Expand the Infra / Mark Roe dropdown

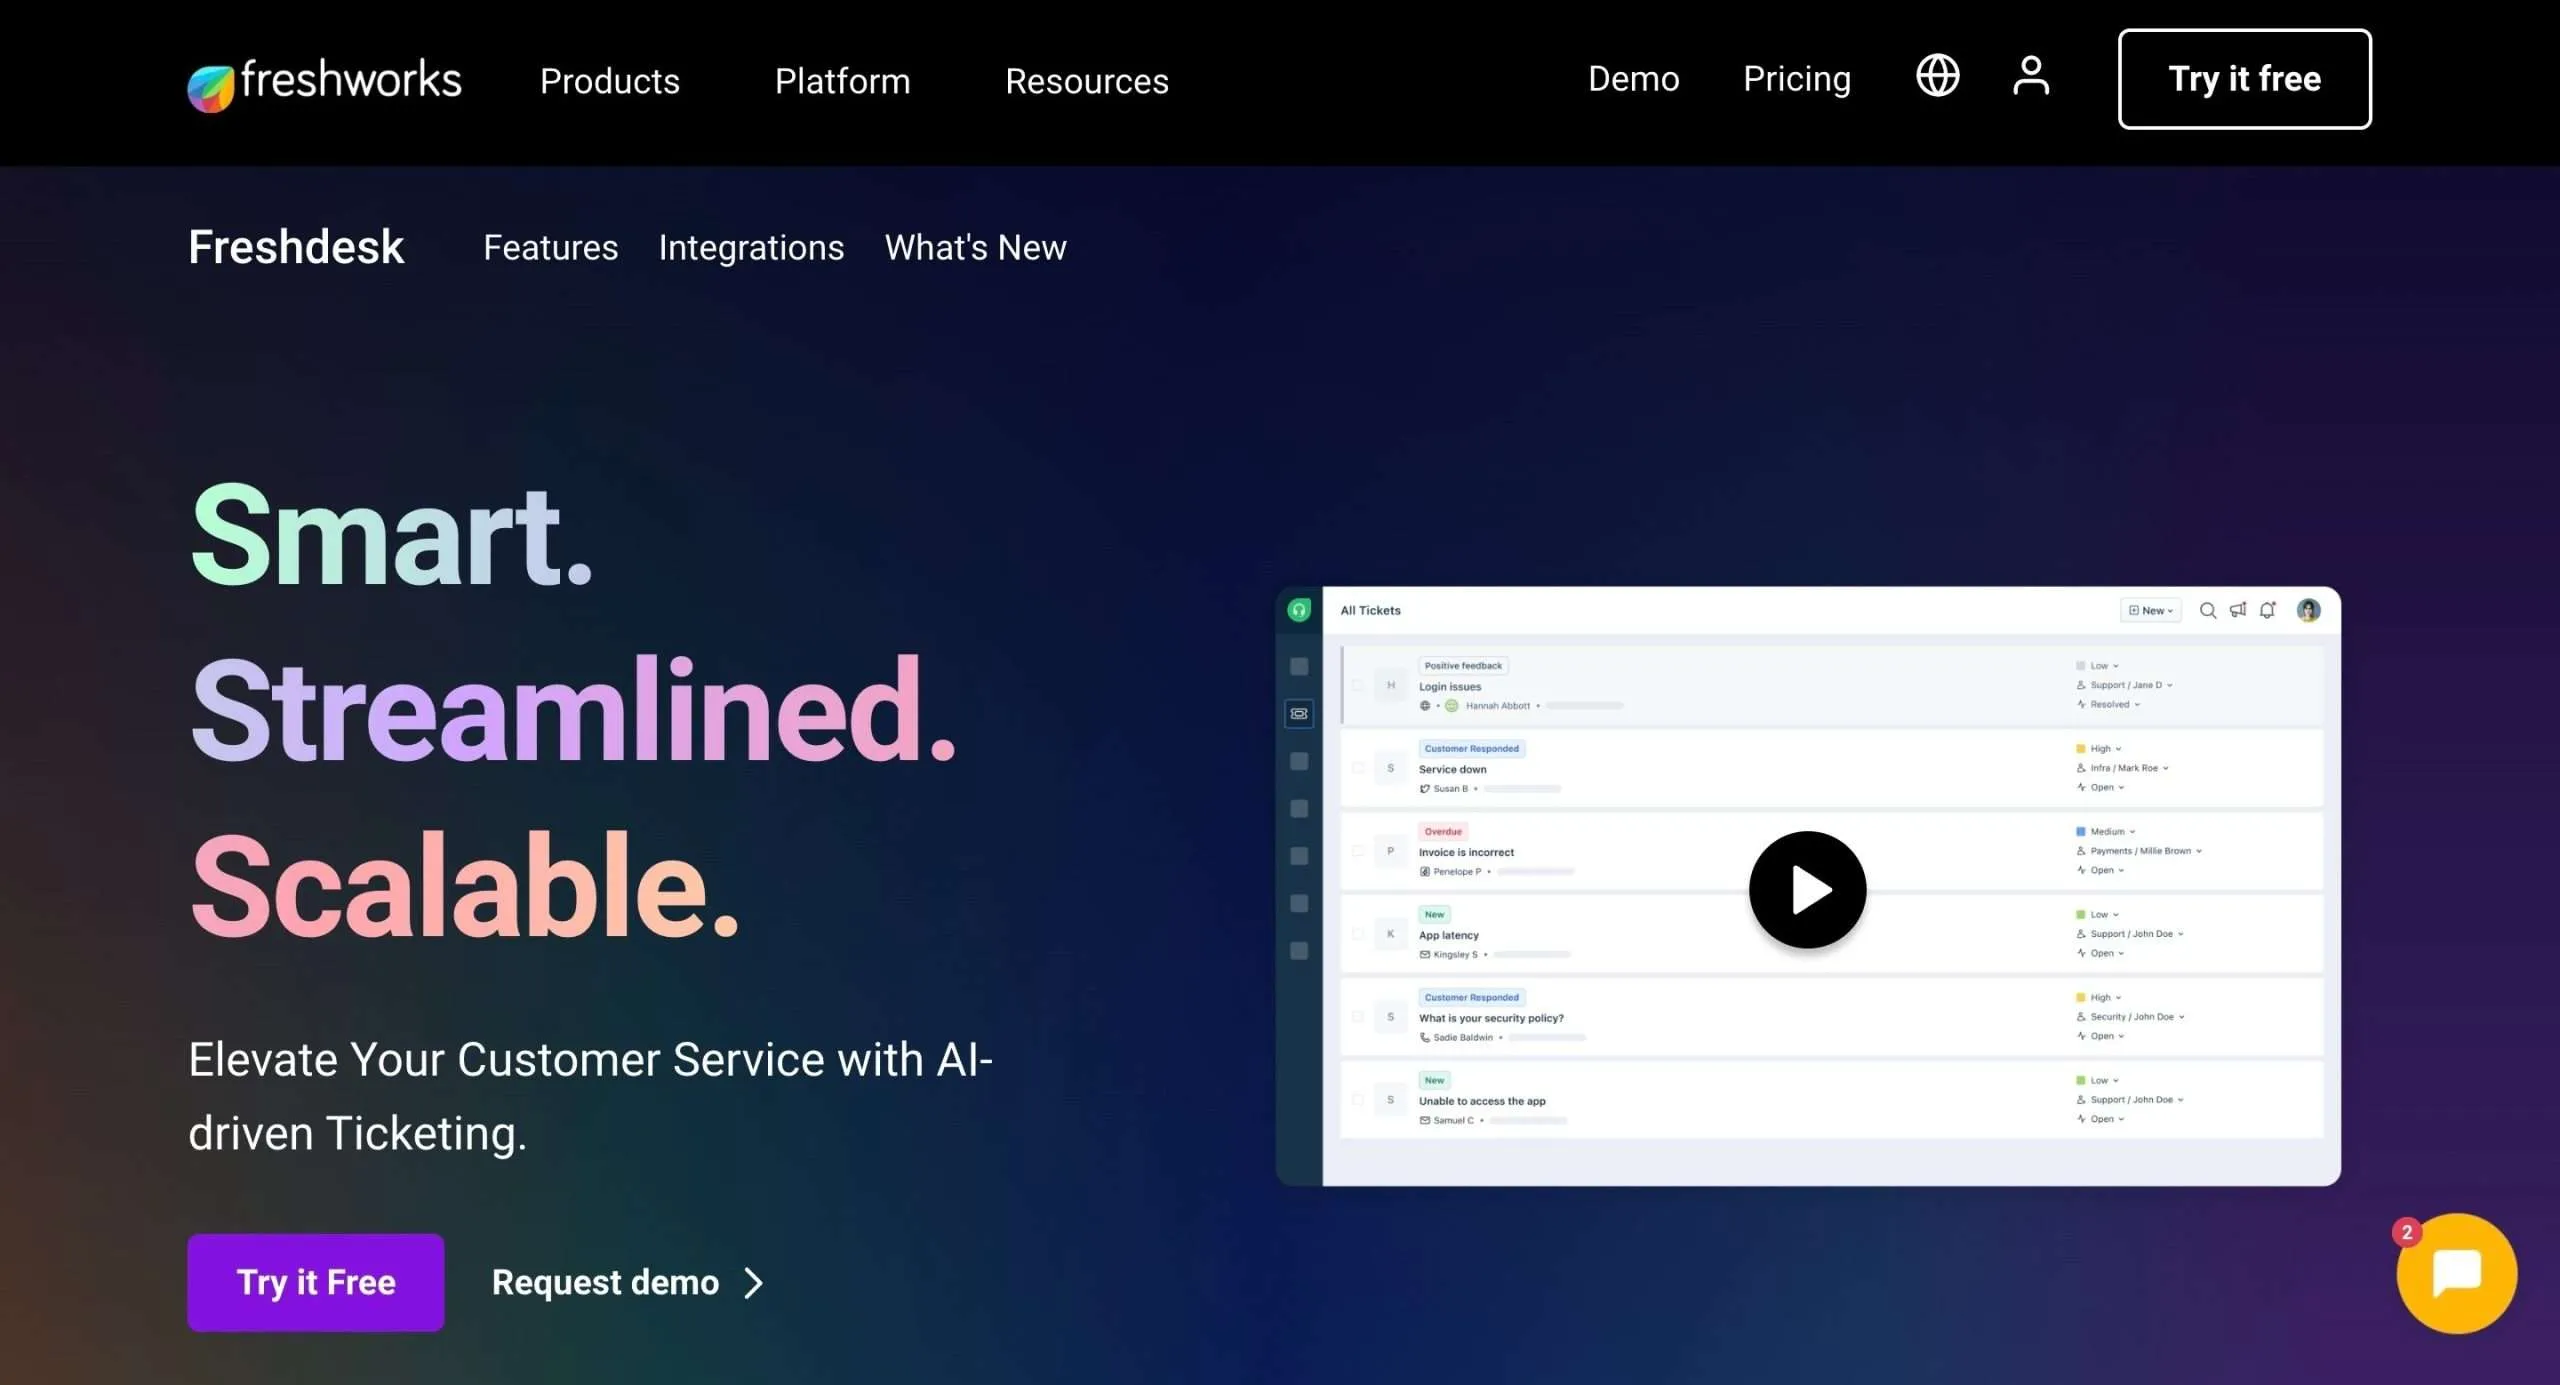pos(2123,768)
